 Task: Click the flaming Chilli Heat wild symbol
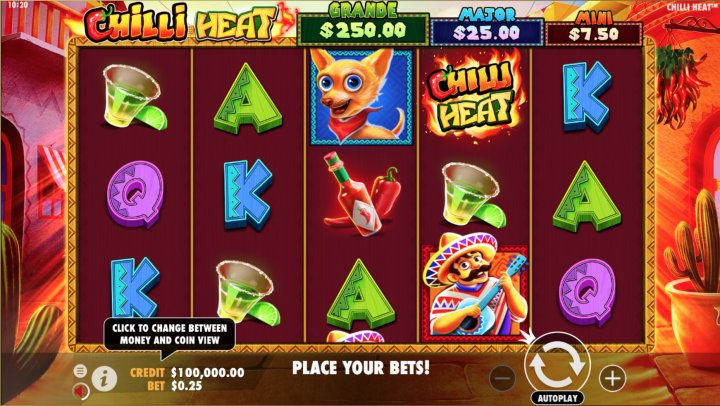pyautogui.click(x=474, y=96)
